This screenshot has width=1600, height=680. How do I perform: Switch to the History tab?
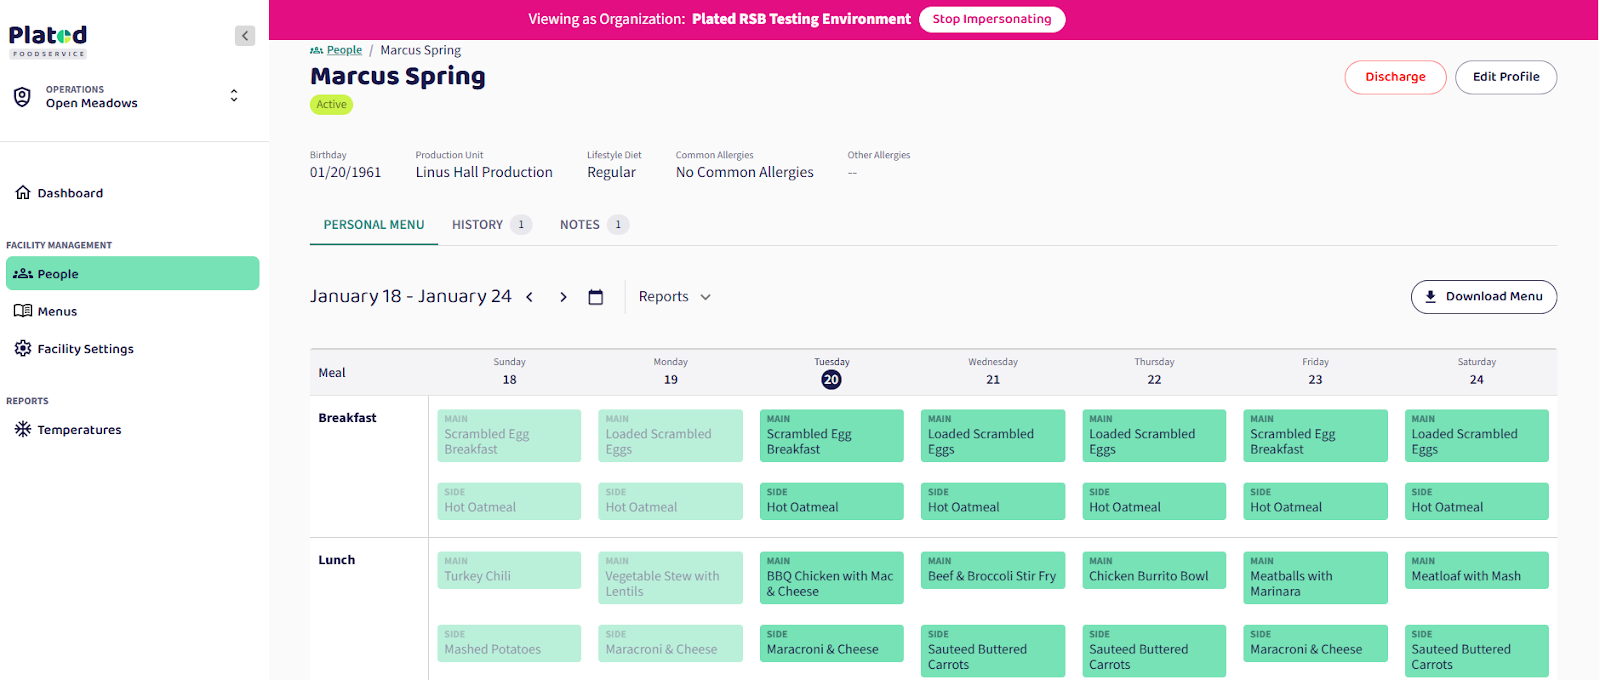tap(478, 225)
